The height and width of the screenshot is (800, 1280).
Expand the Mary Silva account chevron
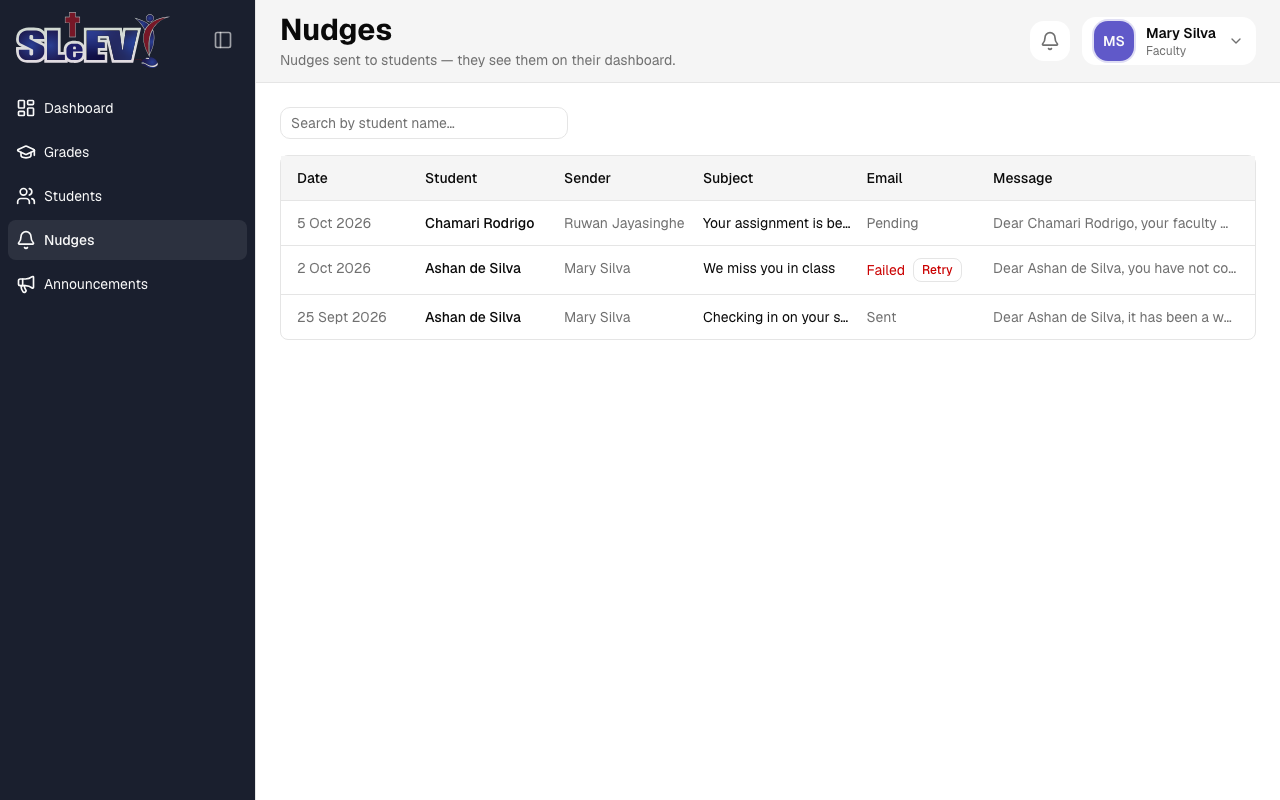click(x=1236, y=41)
